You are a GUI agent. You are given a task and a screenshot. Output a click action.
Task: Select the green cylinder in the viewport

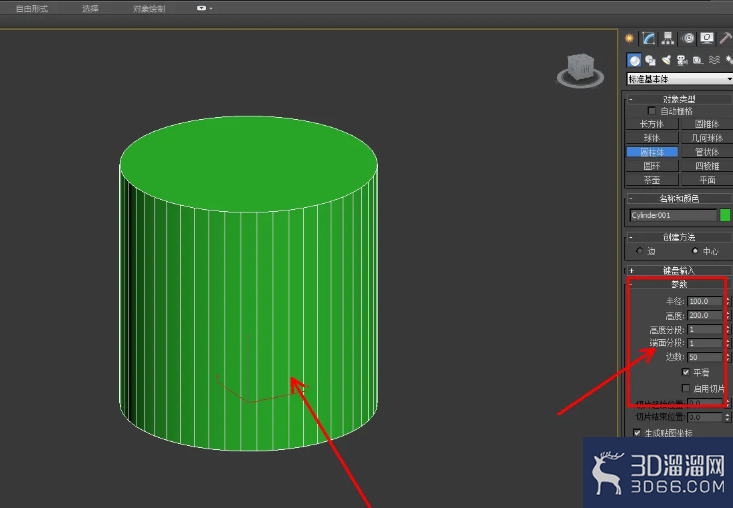(249, 283)
